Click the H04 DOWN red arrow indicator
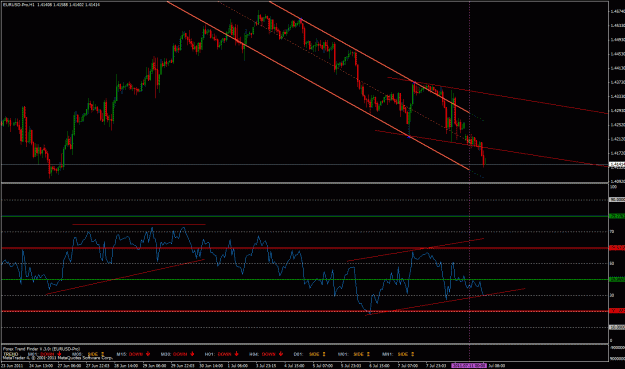The image size is (625, 369). [x=281, y=354]
